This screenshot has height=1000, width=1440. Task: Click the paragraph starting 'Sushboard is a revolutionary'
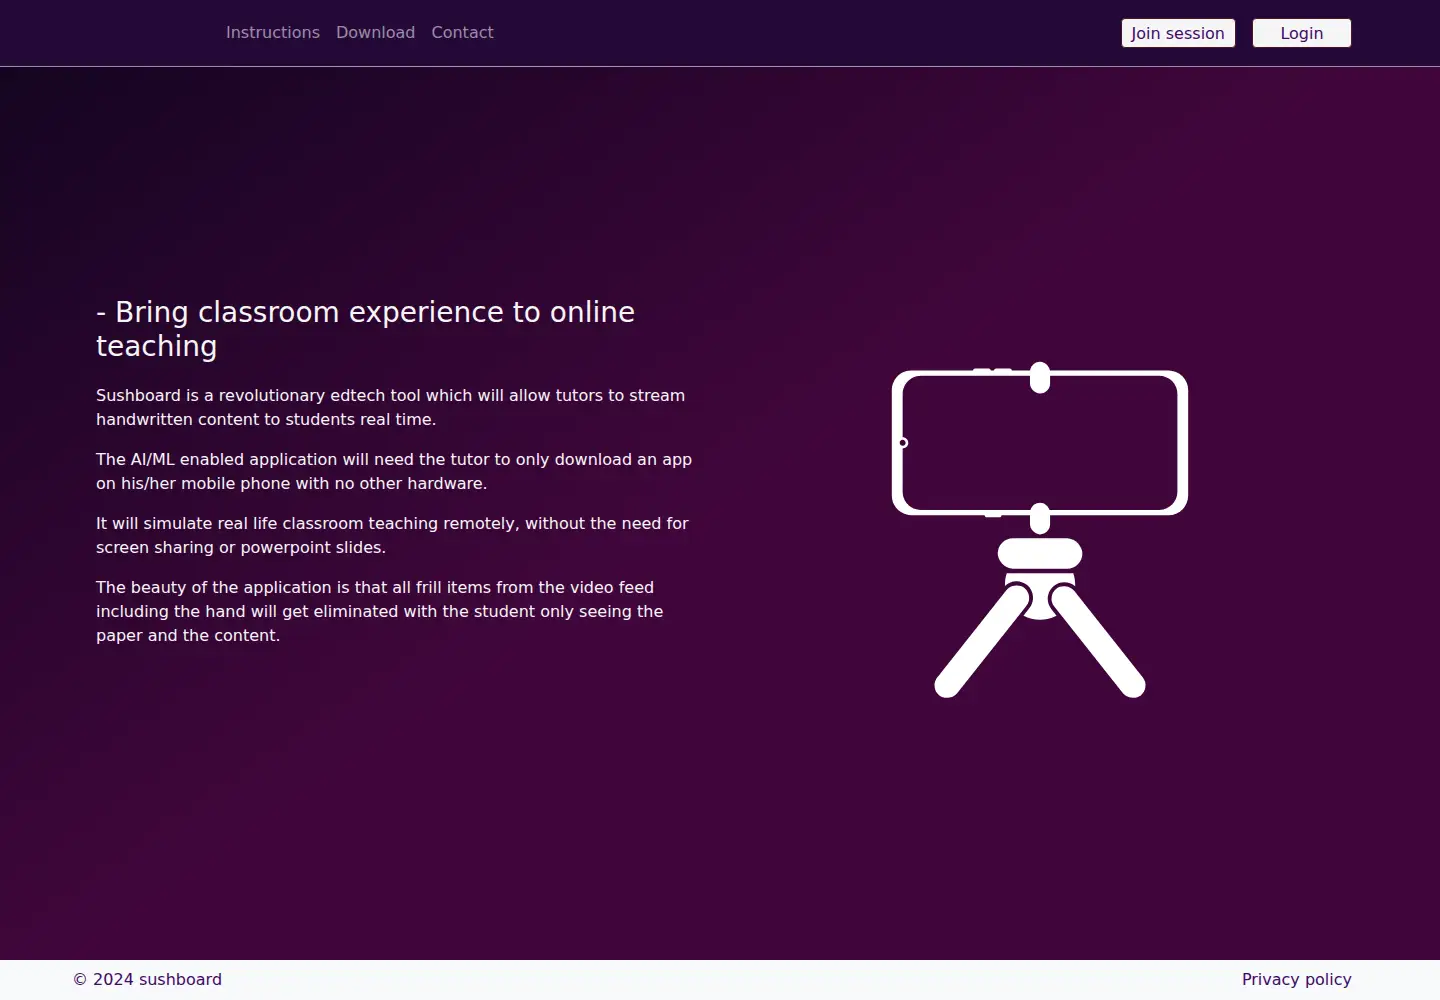click(x=391, y=408)
